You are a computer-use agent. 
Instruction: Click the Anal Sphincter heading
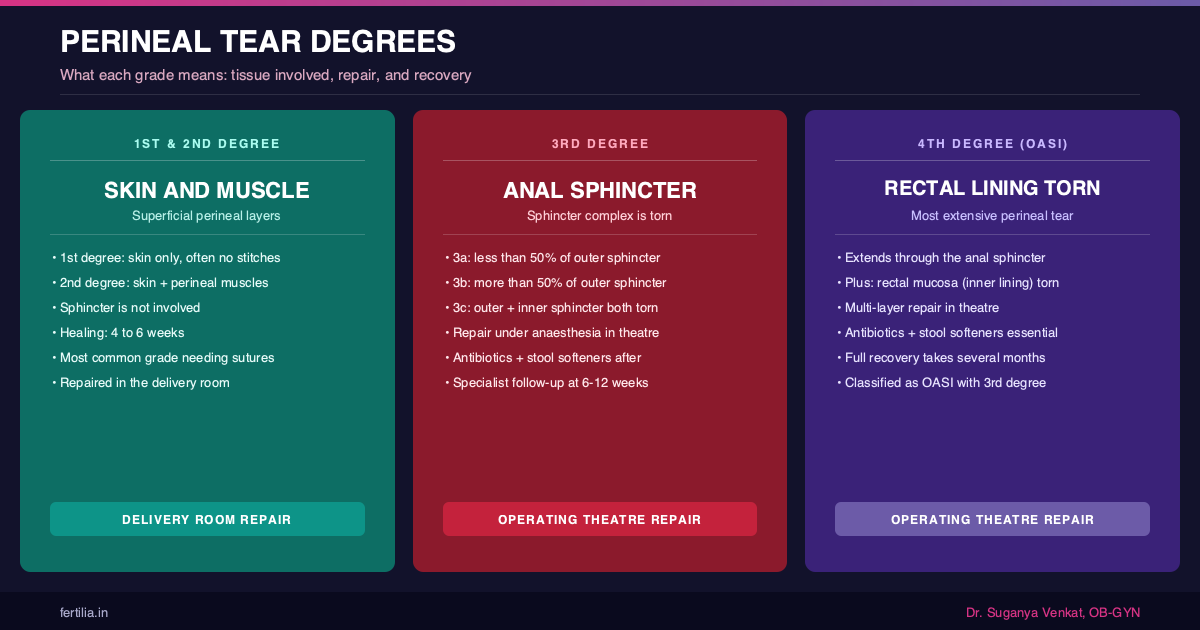click(600, 190)
